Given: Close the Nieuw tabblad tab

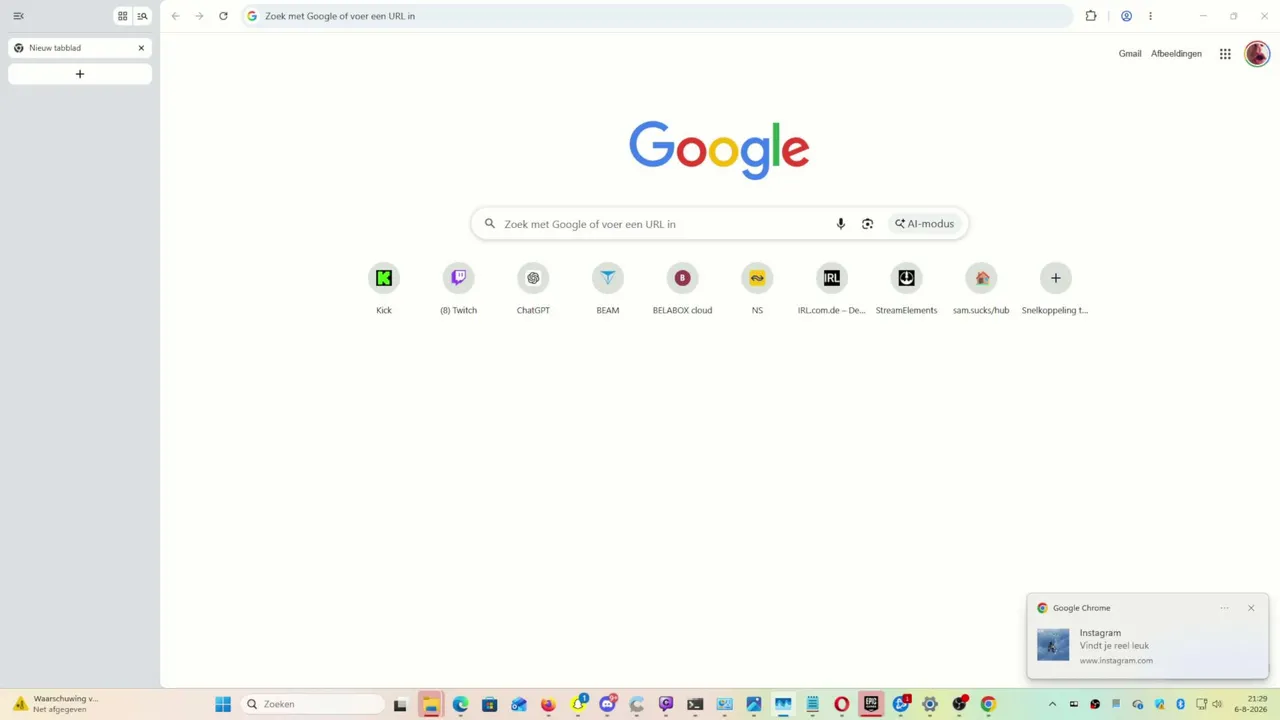Looking at the screenshot, I should point(141,48).
